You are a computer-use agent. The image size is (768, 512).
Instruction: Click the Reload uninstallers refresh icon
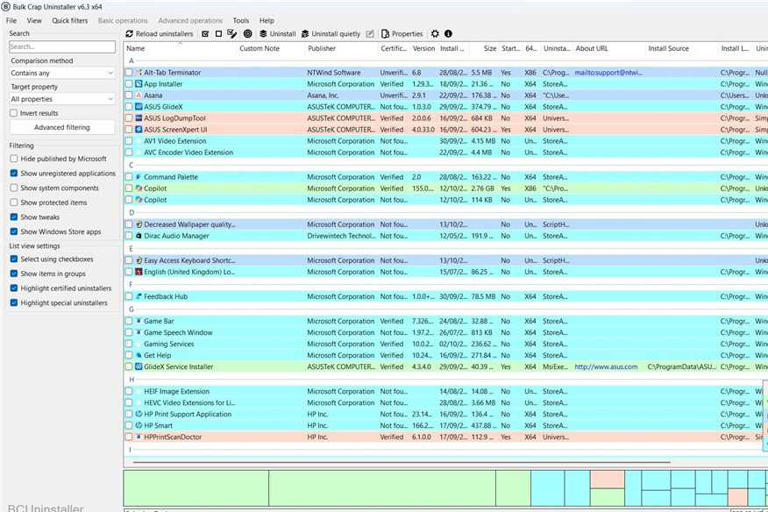(129, 34)
